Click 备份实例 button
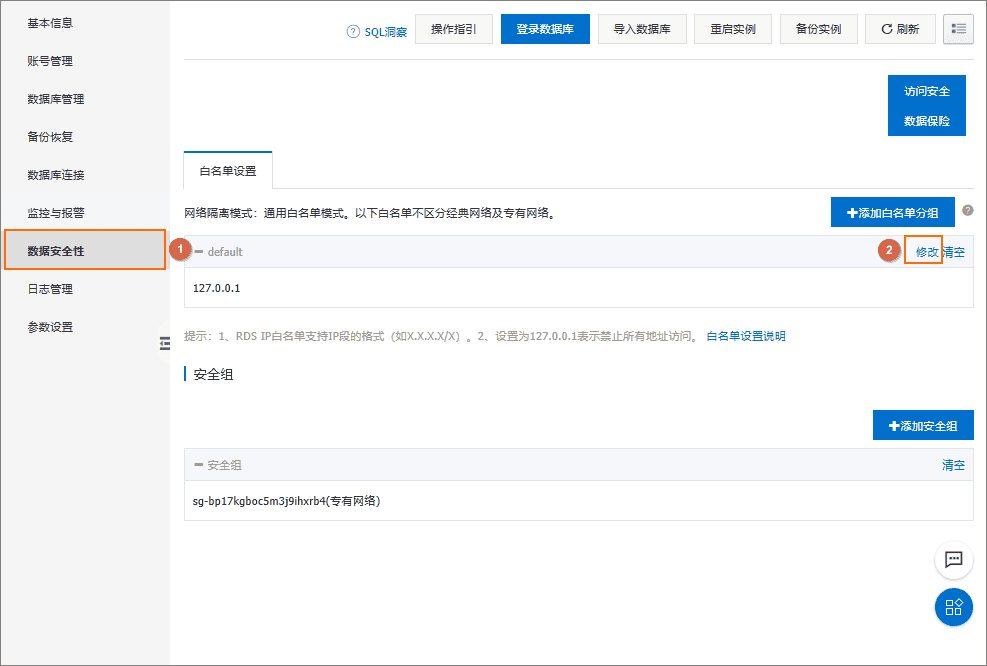987x666 pixels. coord(818,29)
